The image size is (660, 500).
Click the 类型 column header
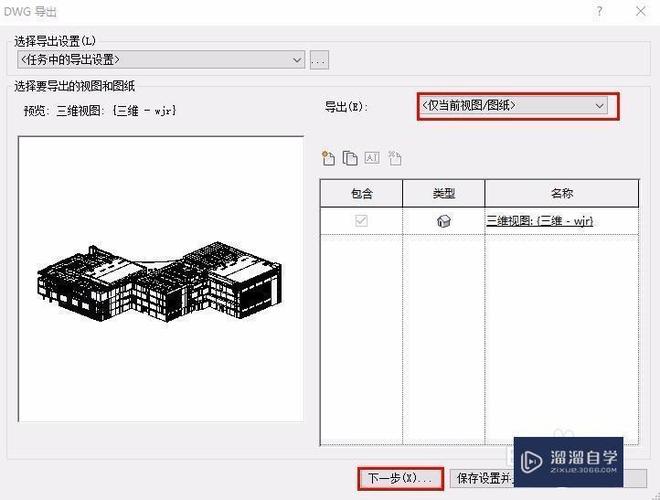point(444,194)
